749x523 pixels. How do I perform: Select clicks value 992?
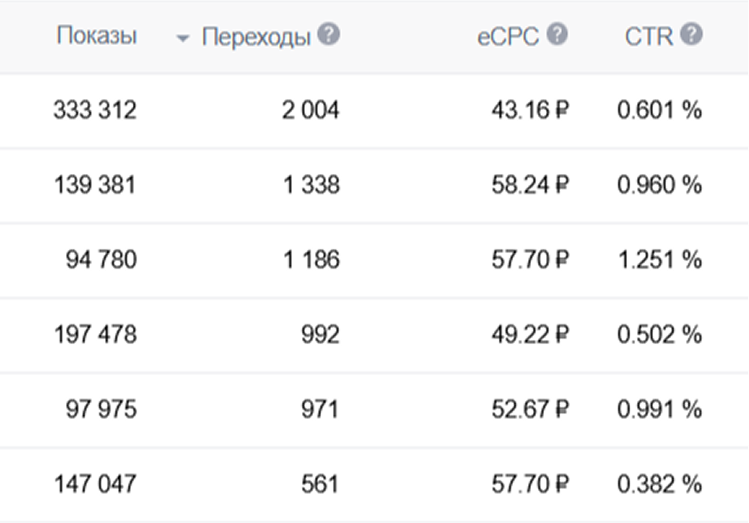point(320,334)
